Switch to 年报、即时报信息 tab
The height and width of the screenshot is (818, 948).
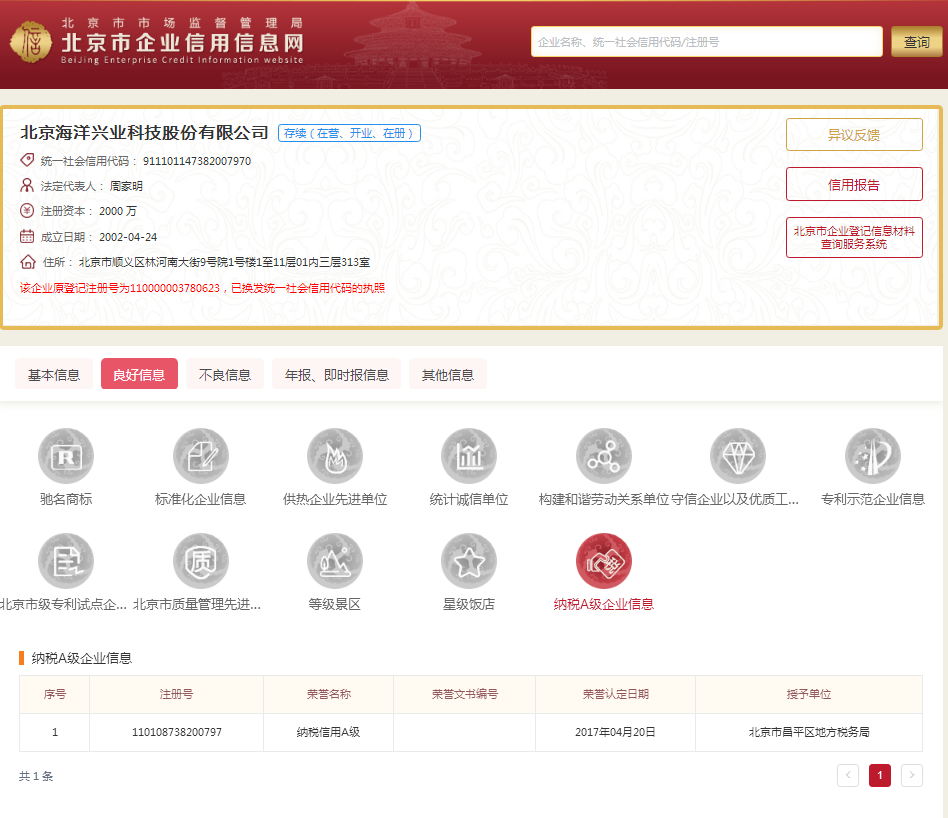[x=336, y=375]
